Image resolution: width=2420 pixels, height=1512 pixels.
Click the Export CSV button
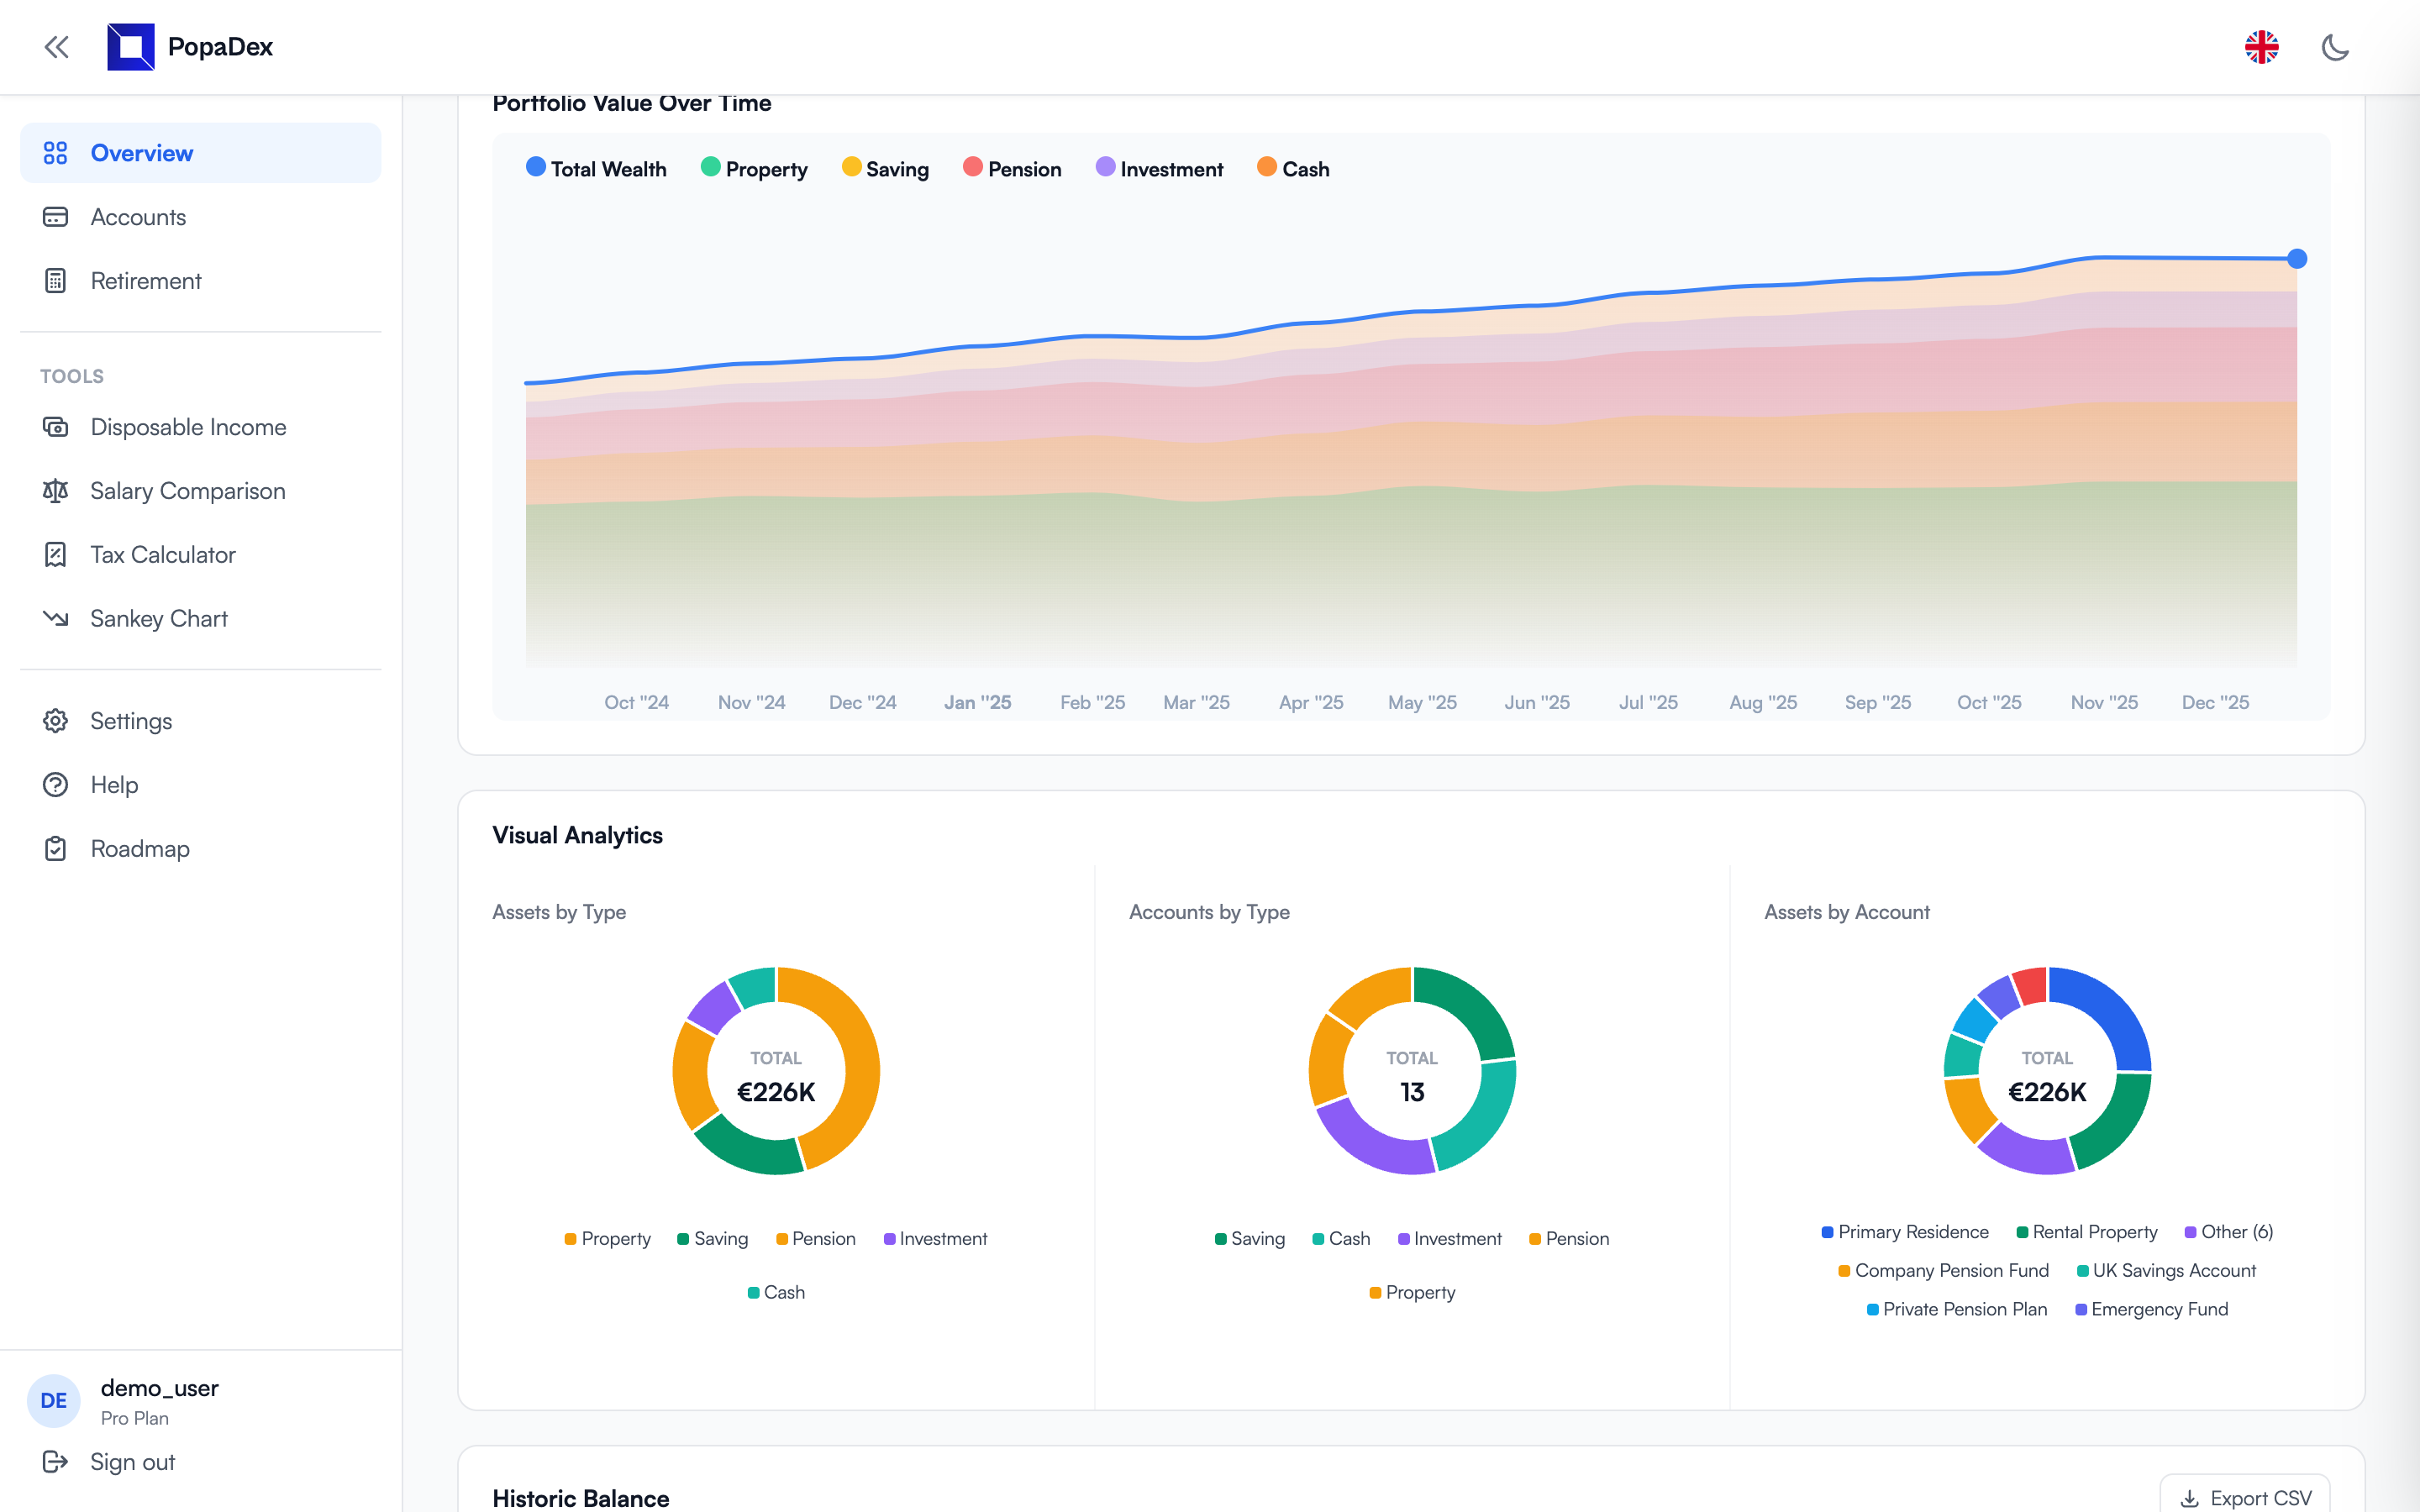coord(2245,1497)
